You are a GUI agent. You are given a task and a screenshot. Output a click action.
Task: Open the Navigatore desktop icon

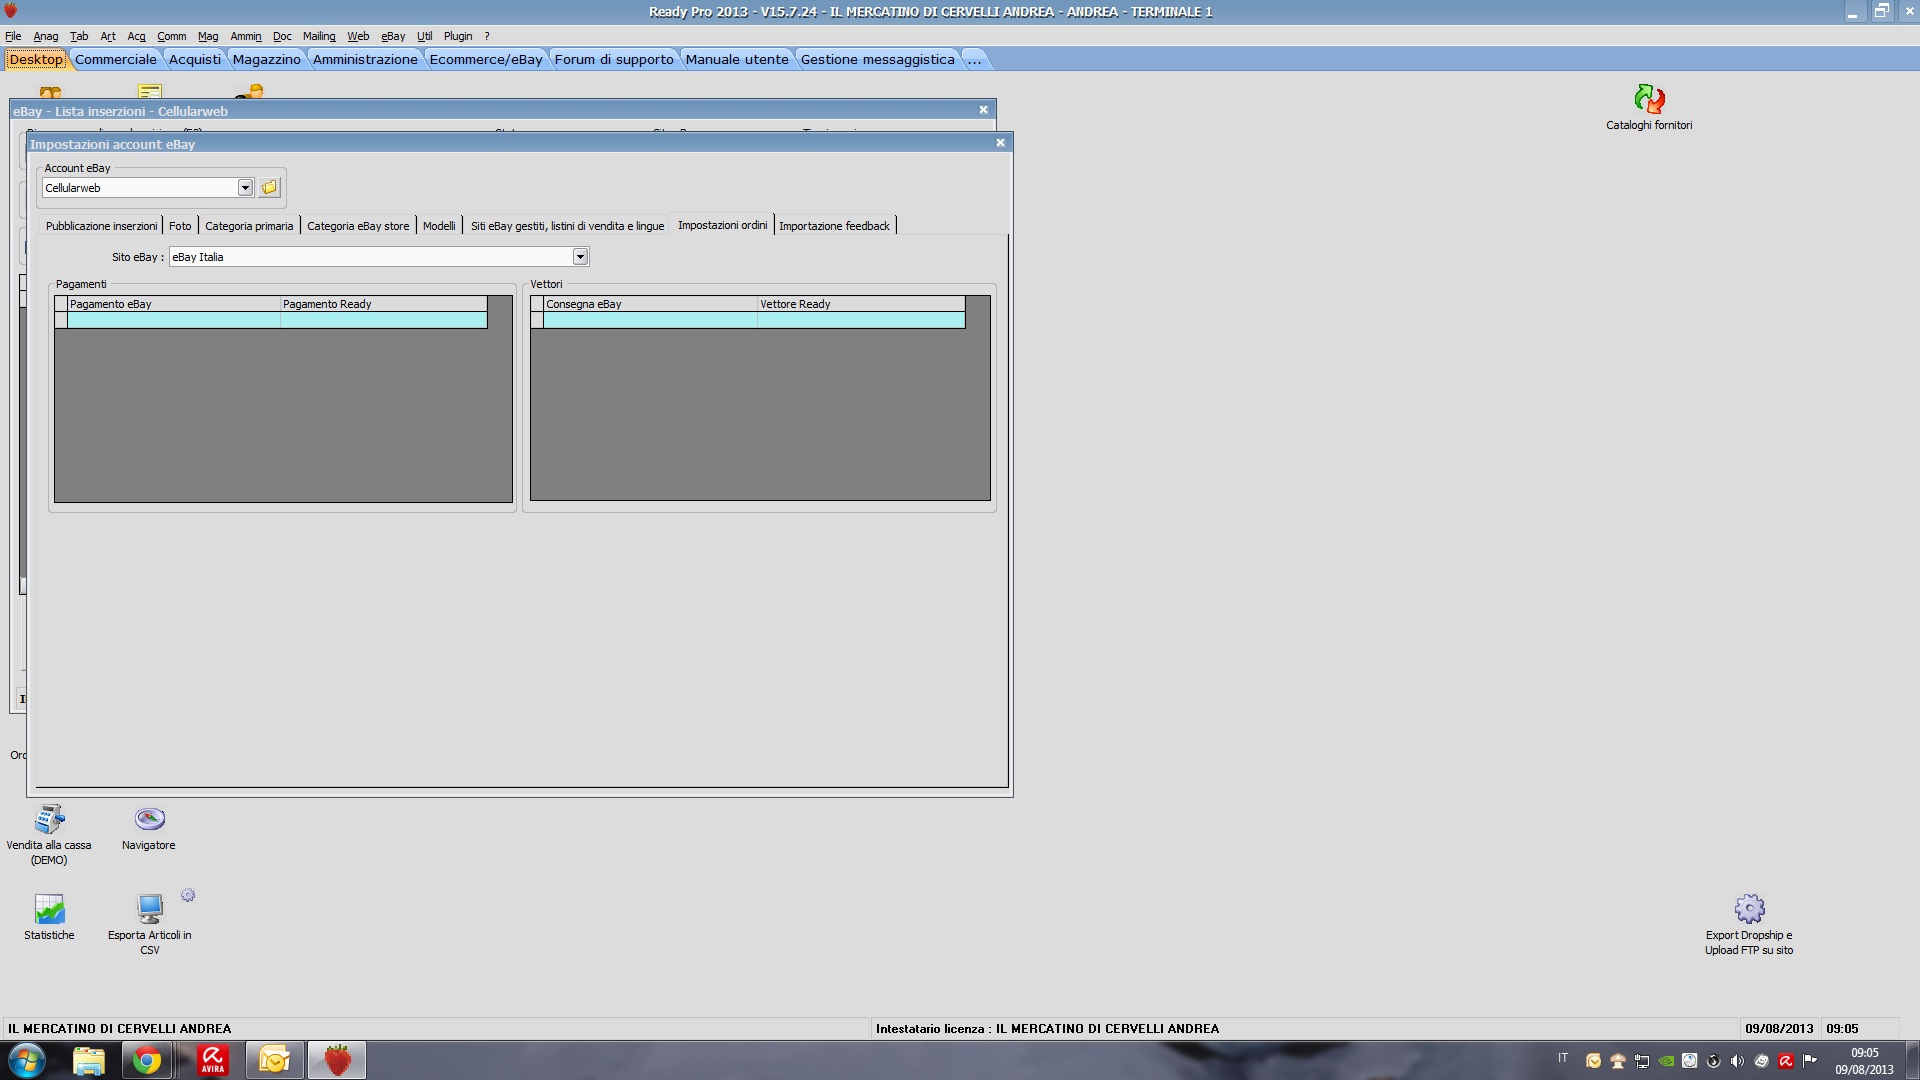149,820
